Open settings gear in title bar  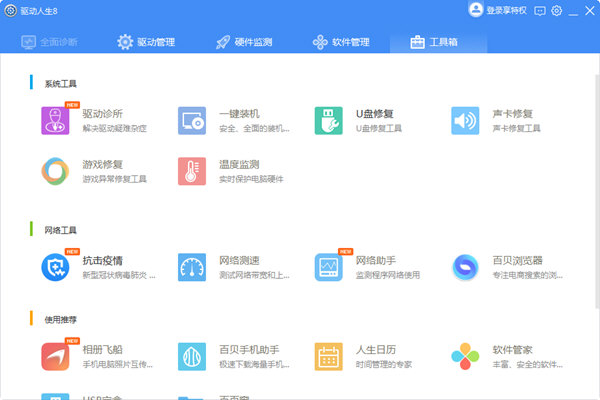556,11
